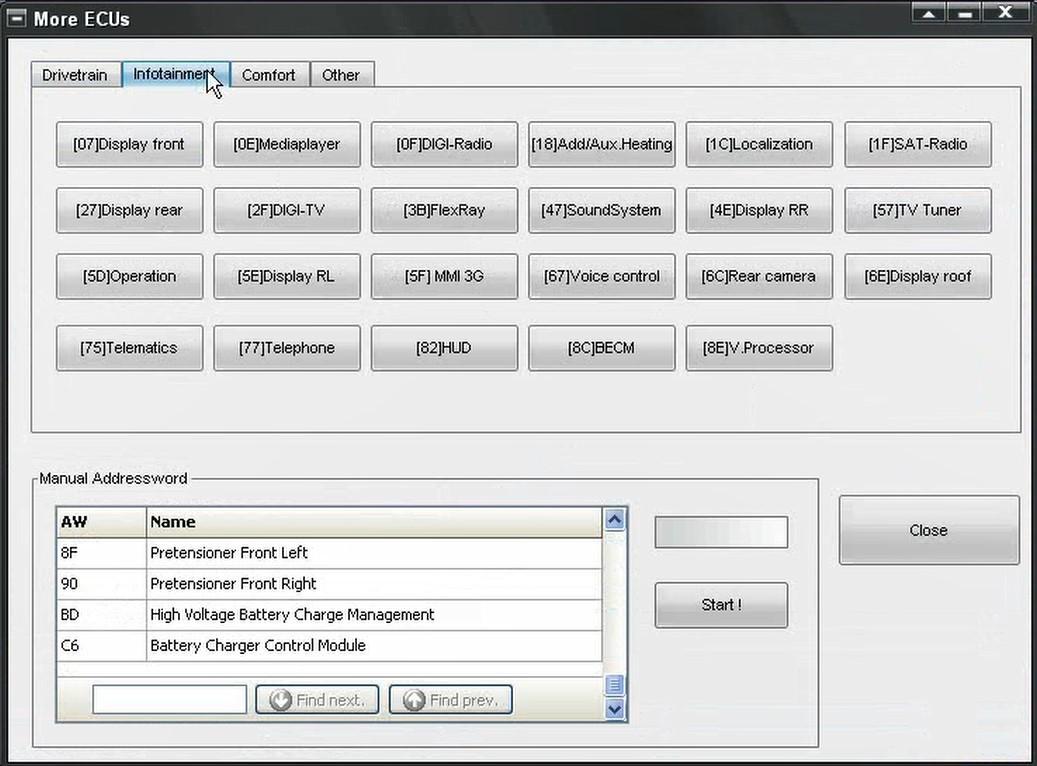1037x766 pixels.
Task: Open the [82]HUD control unit
Action: [444, 348]
